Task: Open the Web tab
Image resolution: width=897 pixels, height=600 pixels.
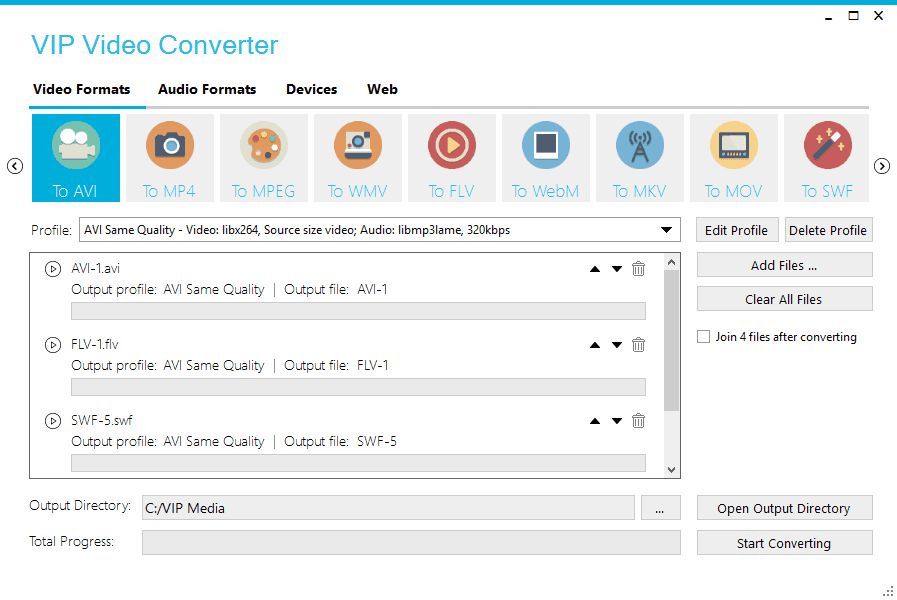Action: [x=382, y=89]
